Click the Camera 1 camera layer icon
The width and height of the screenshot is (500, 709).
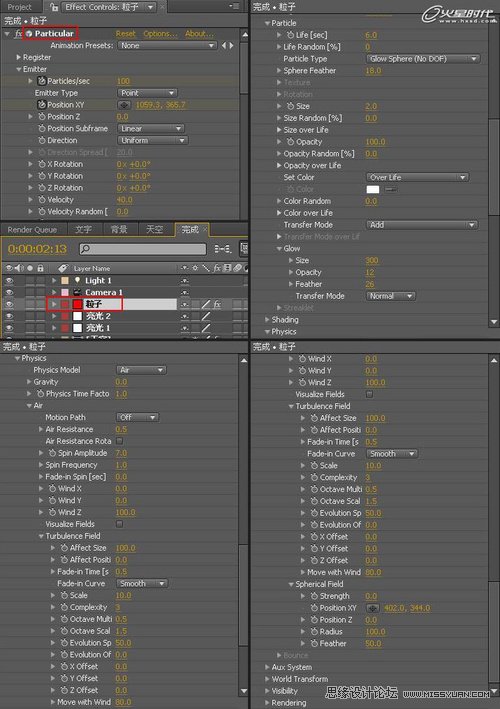click(77, 292)
